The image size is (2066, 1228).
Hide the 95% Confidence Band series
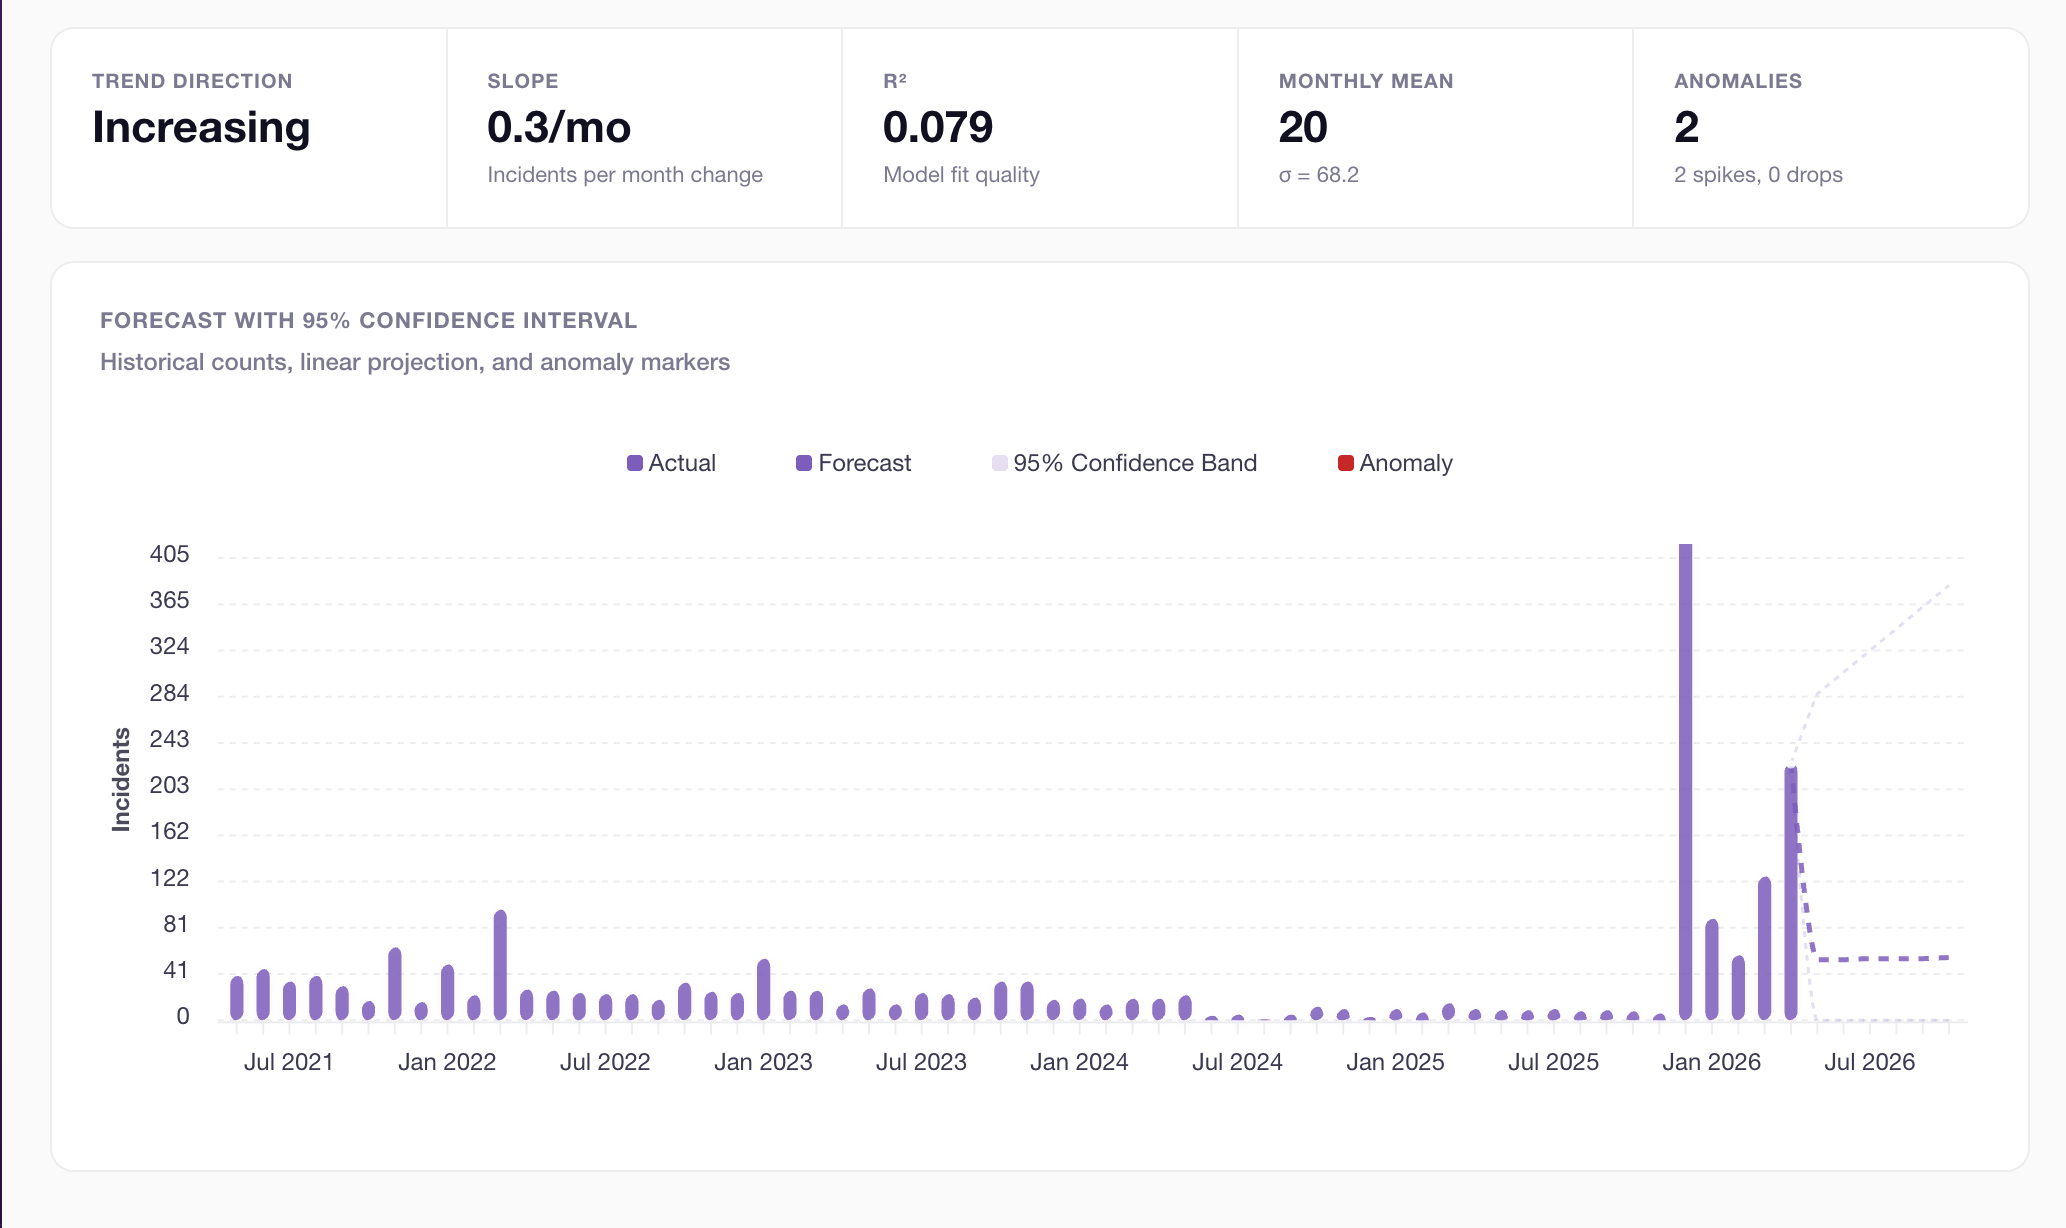1134,463
